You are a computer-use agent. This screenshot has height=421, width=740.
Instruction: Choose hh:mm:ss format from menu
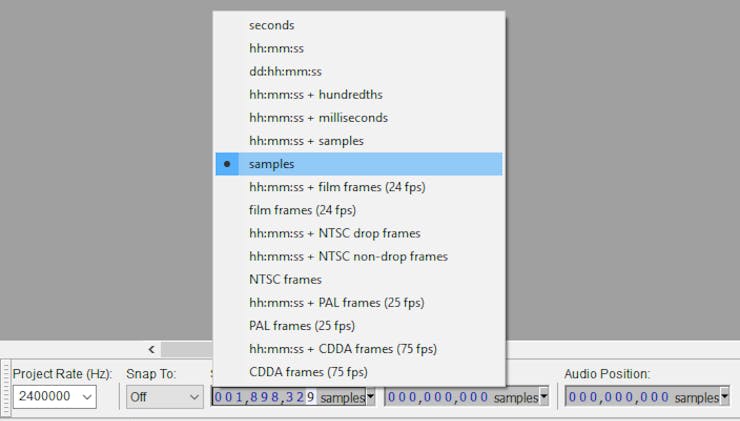pyautogui.click(x=359, y=48)
